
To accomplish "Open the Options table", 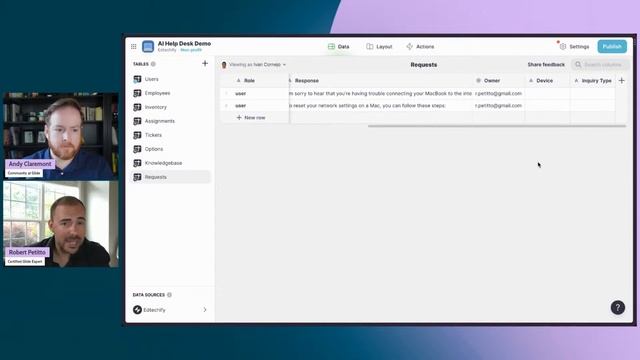I will (171, 149).
